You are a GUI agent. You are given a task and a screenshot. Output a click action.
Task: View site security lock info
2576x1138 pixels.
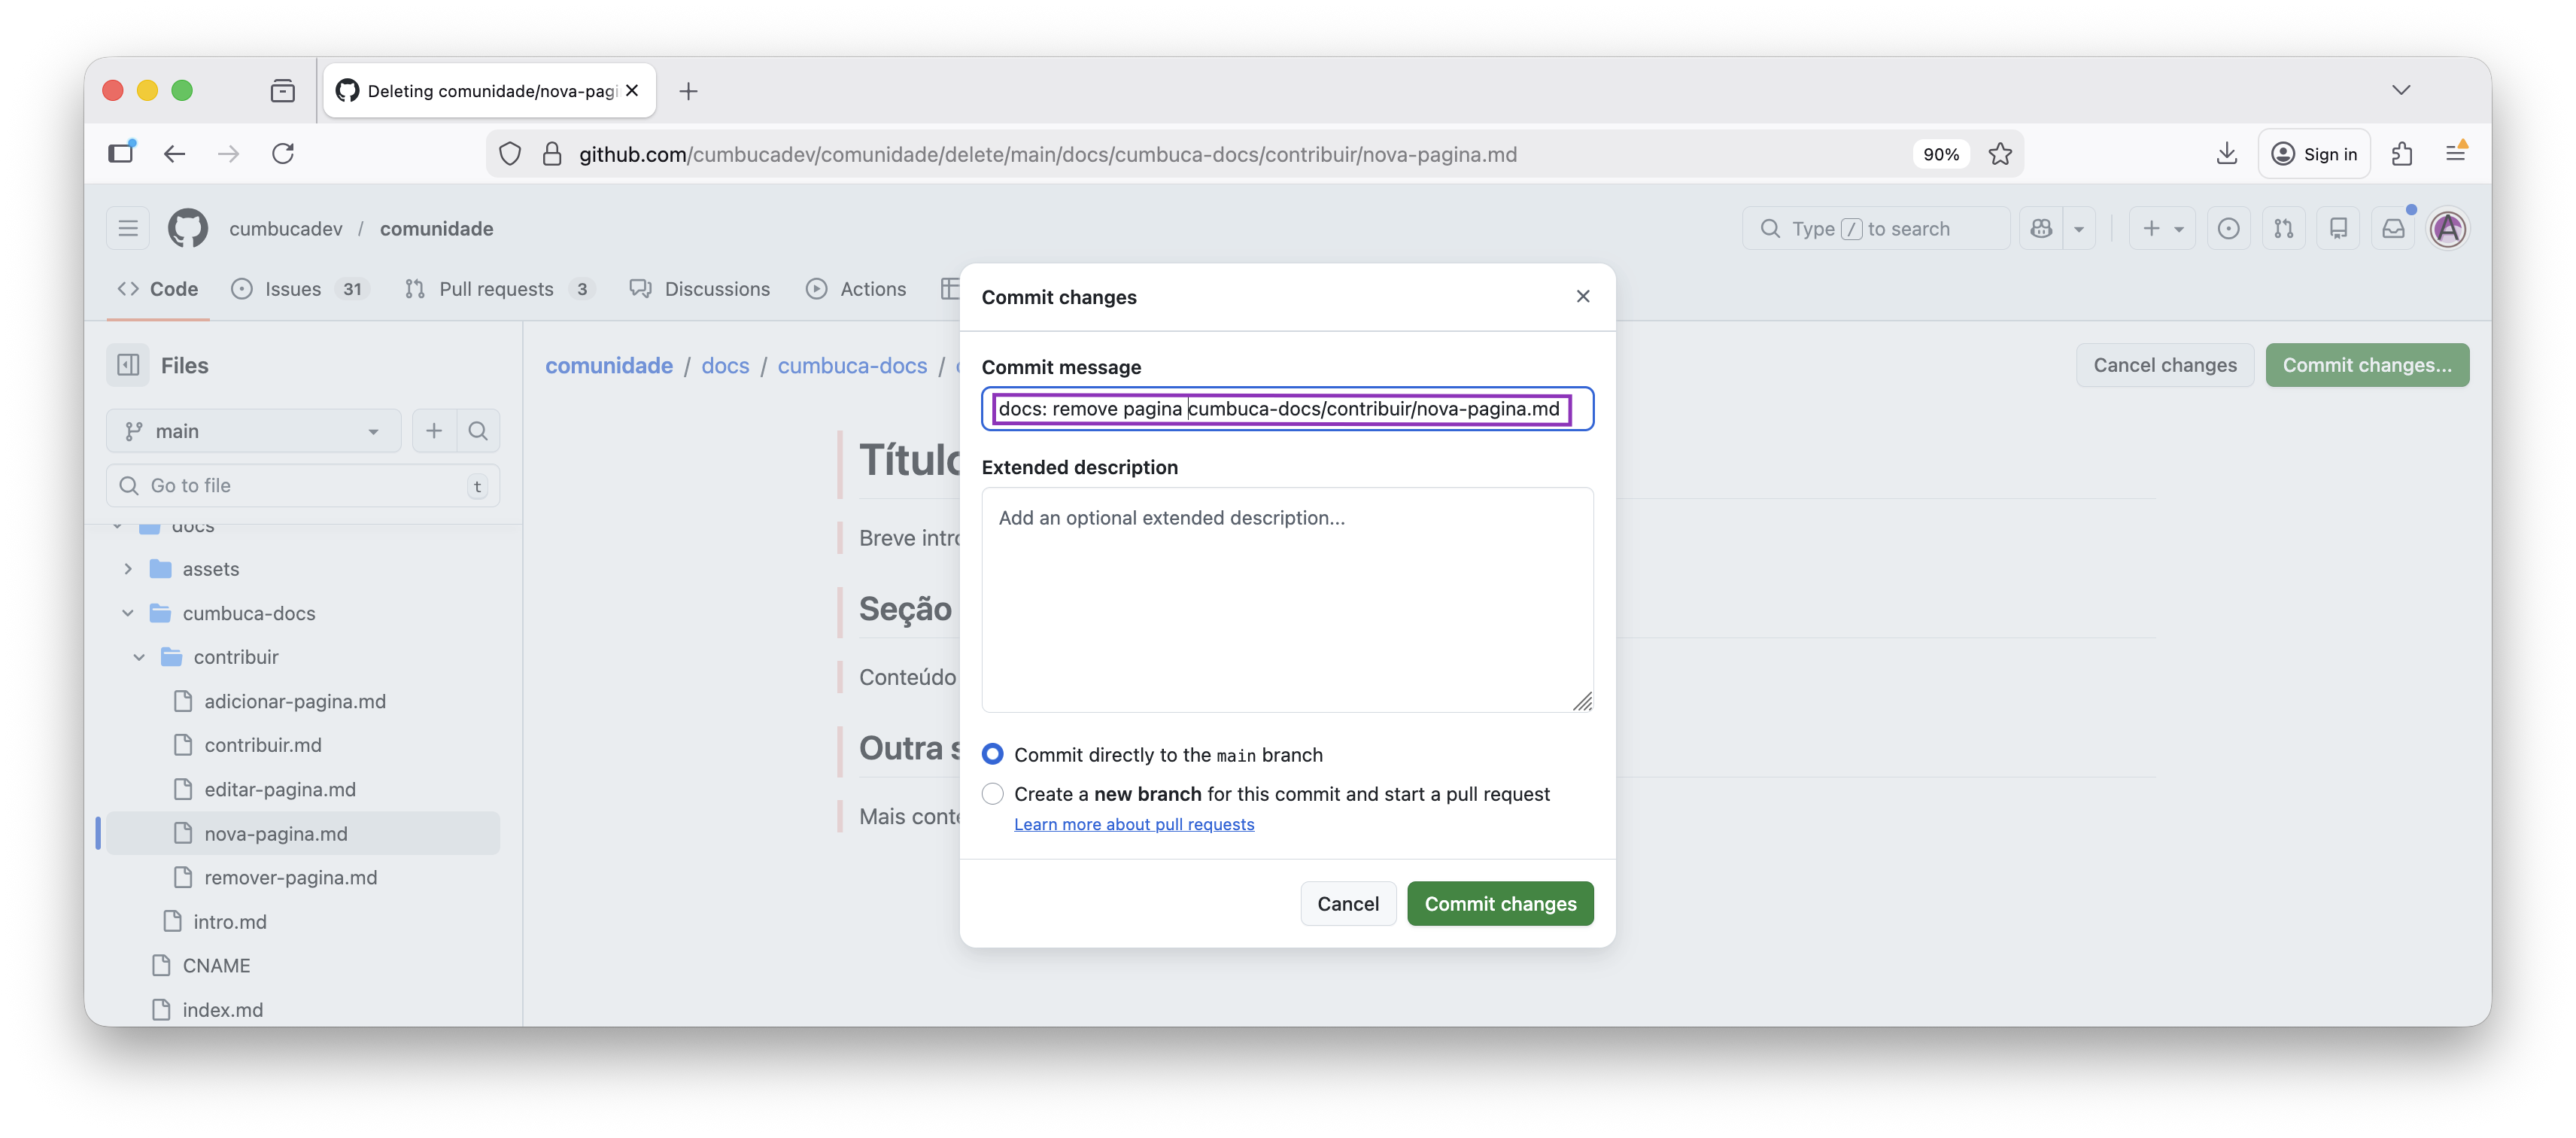(x=552, y=154)
